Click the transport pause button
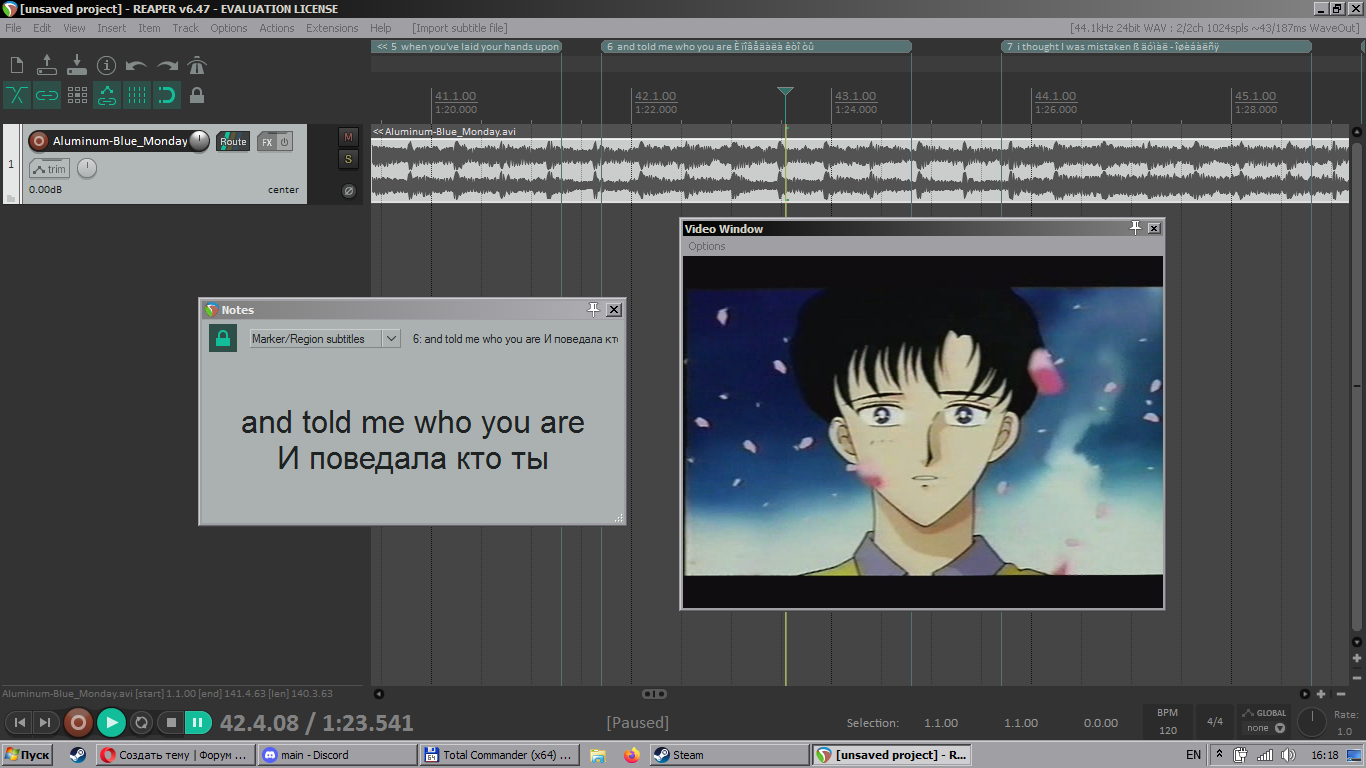 pyautogui.click(x=198, y=722)
